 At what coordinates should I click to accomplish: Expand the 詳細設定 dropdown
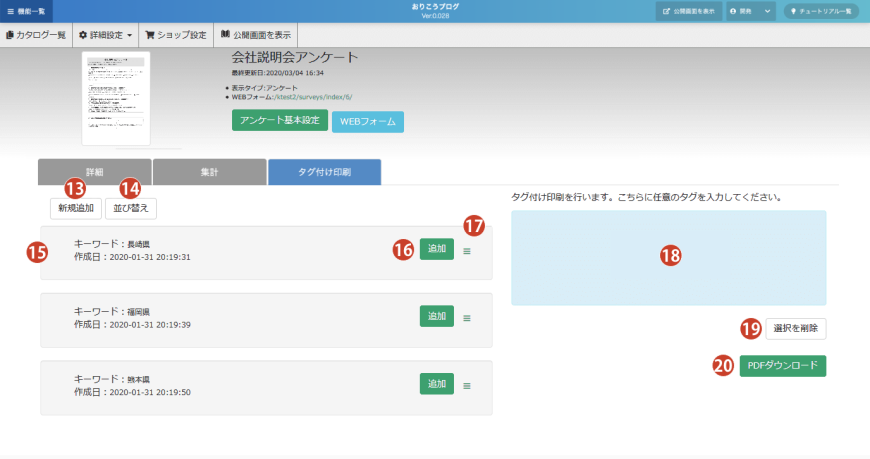(105, 35)
